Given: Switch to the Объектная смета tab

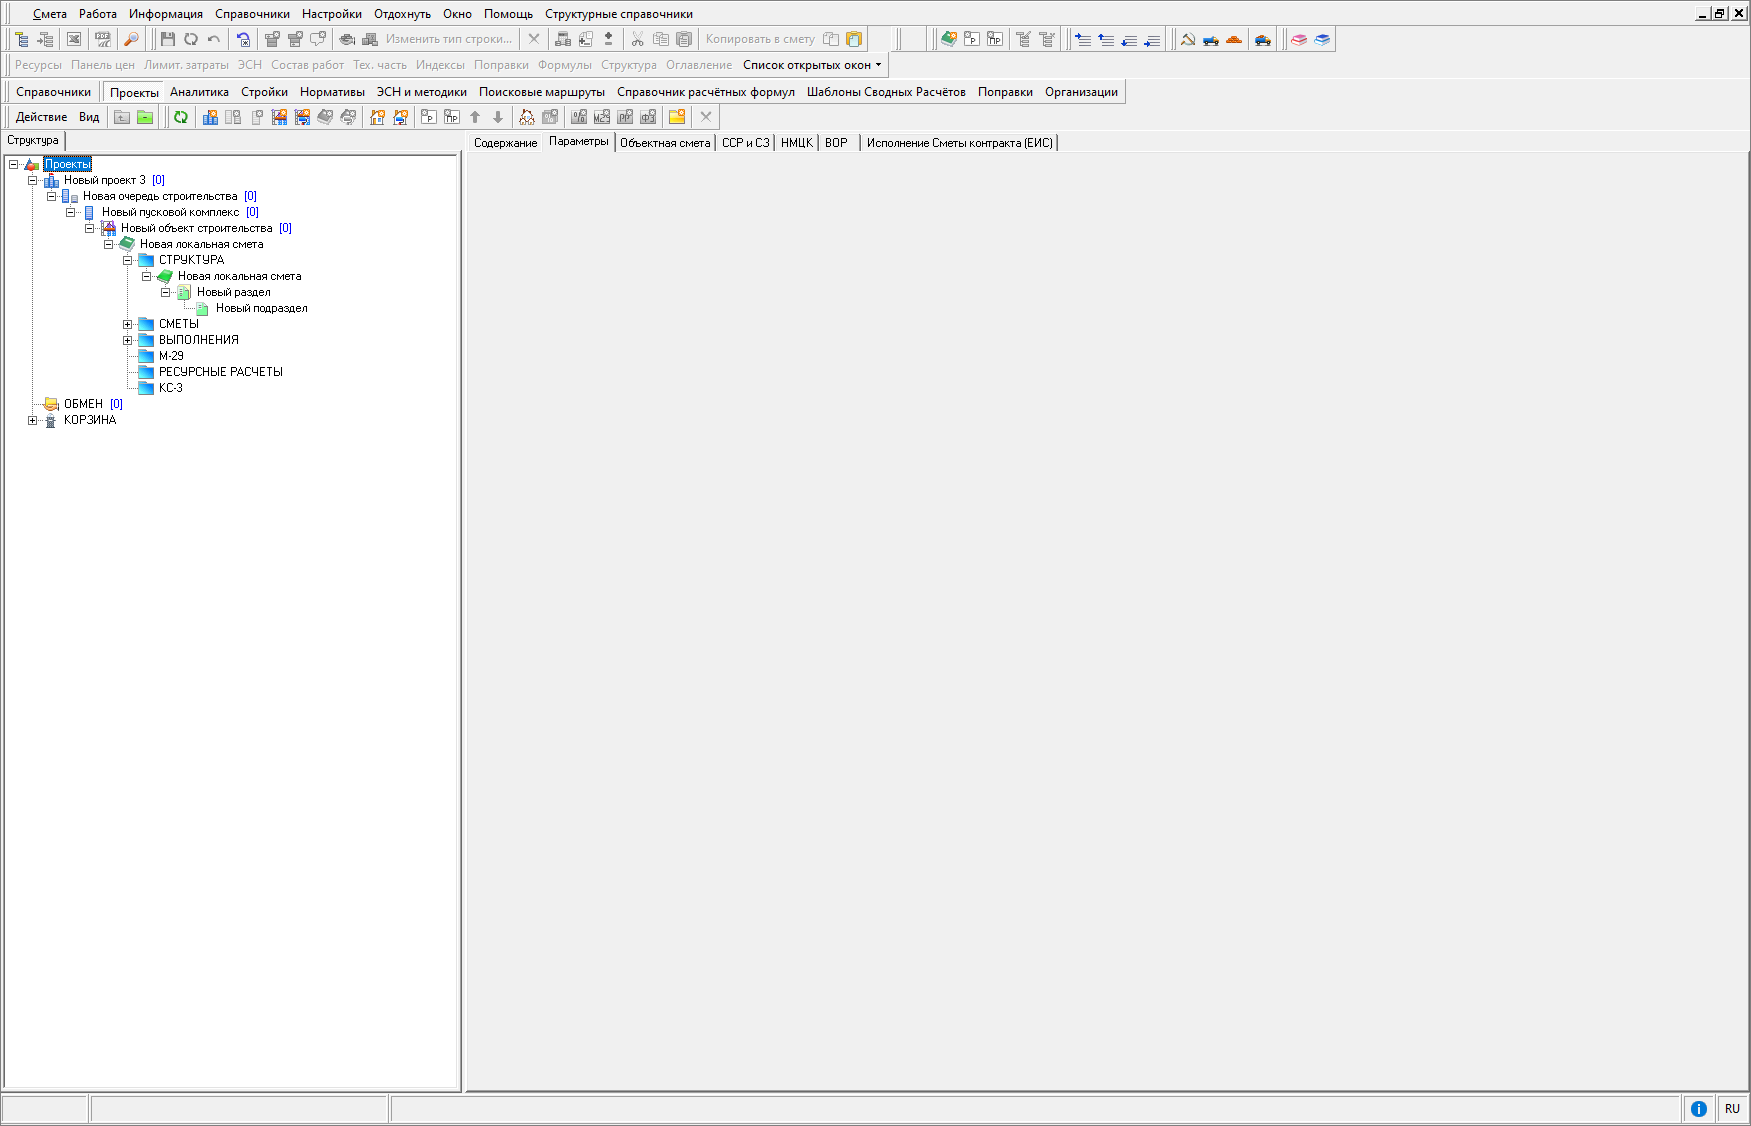Looking at the screenshot, I should (665, 143).
